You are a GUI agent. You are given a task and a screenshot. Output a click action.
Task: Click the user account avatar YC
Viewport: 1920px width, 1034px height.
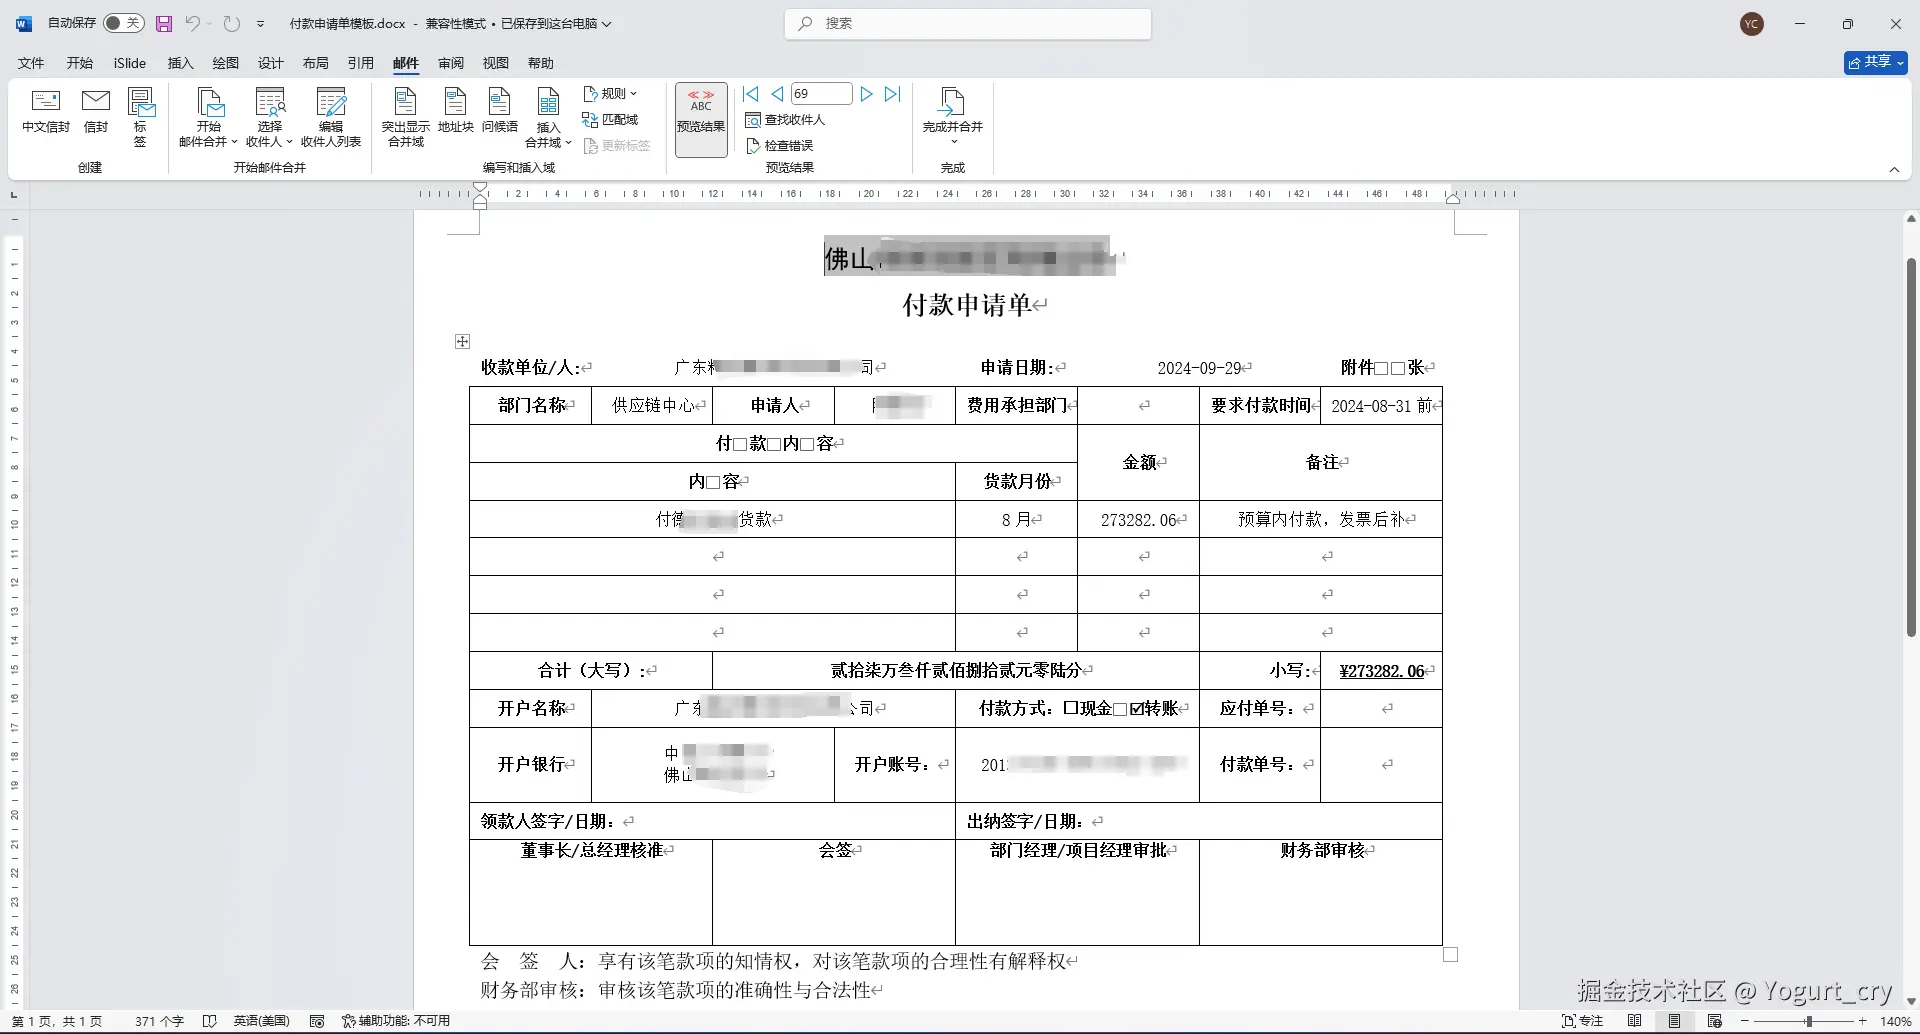[x=1752, y=24]
